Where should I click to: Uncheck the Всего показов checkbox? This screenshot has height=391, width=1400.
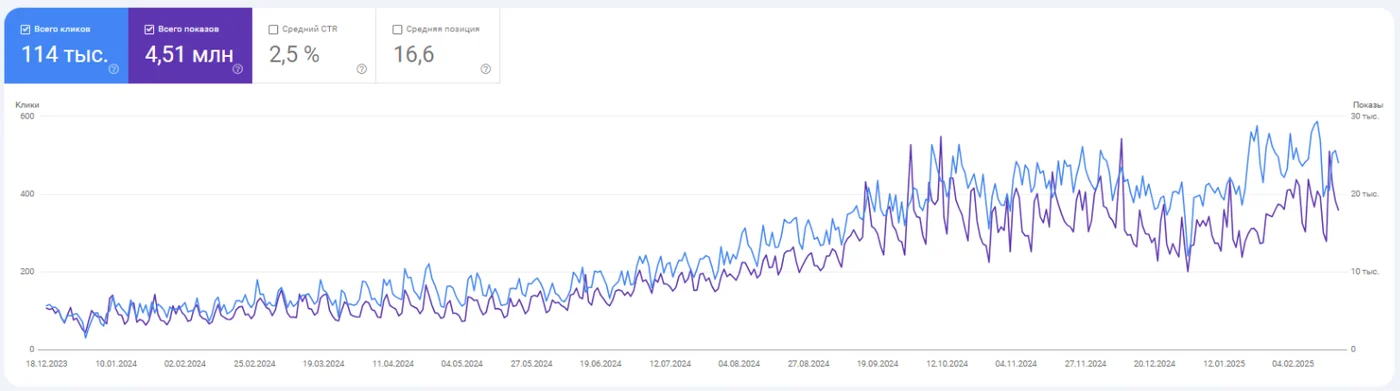(149, 29)
